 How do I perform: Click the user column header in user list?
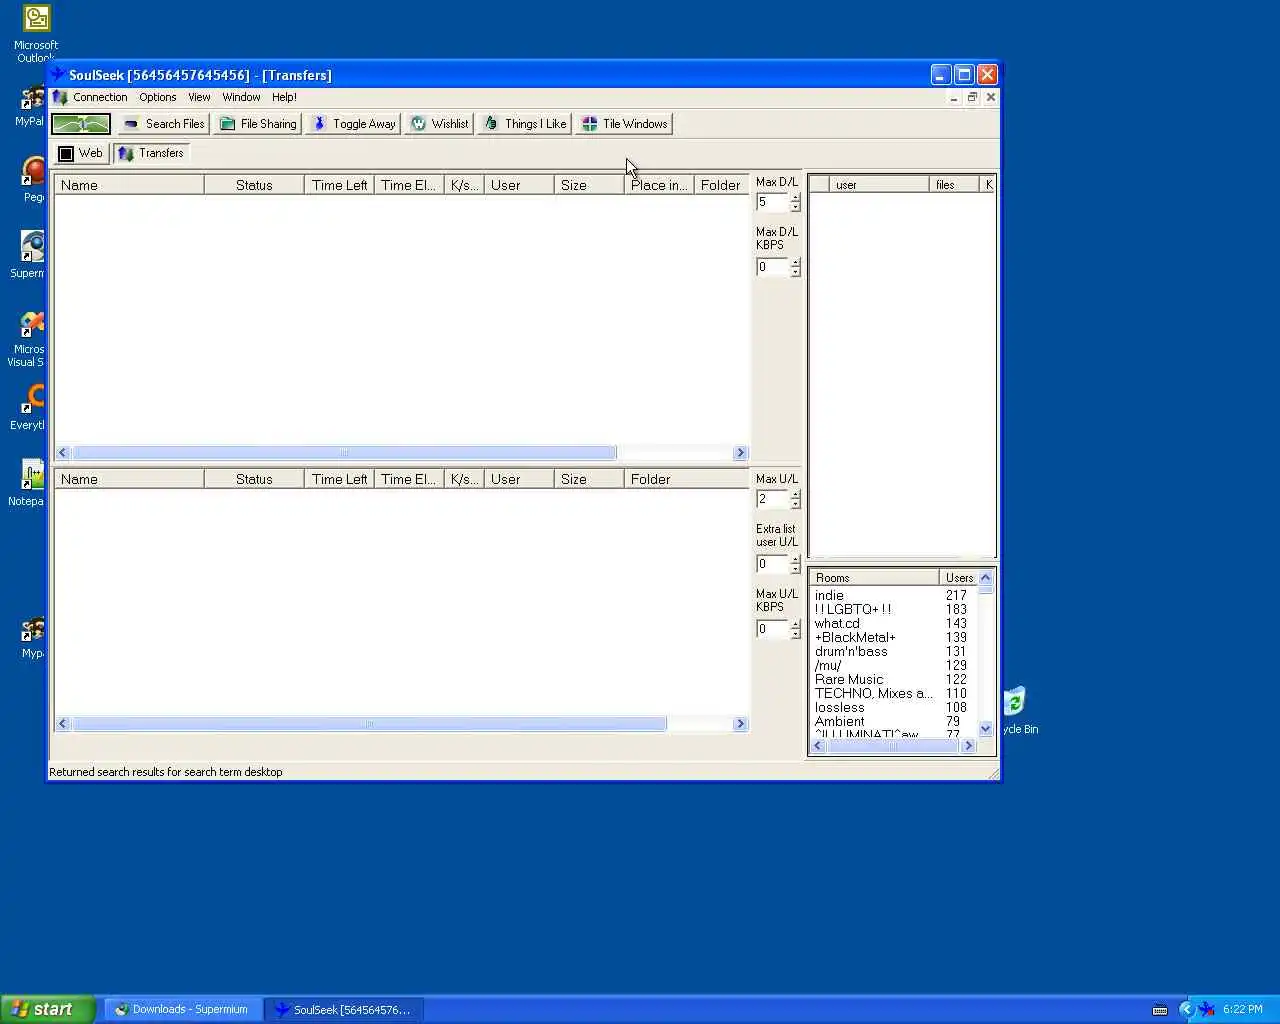coord(879,185)
